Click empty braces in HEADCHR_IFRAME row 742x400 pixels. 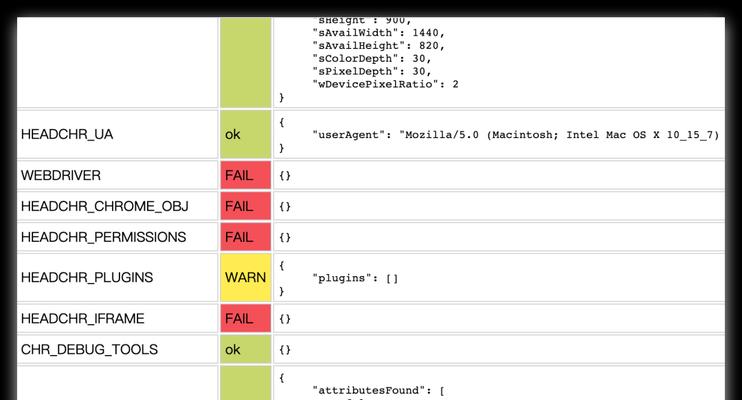tap(285, 319)
